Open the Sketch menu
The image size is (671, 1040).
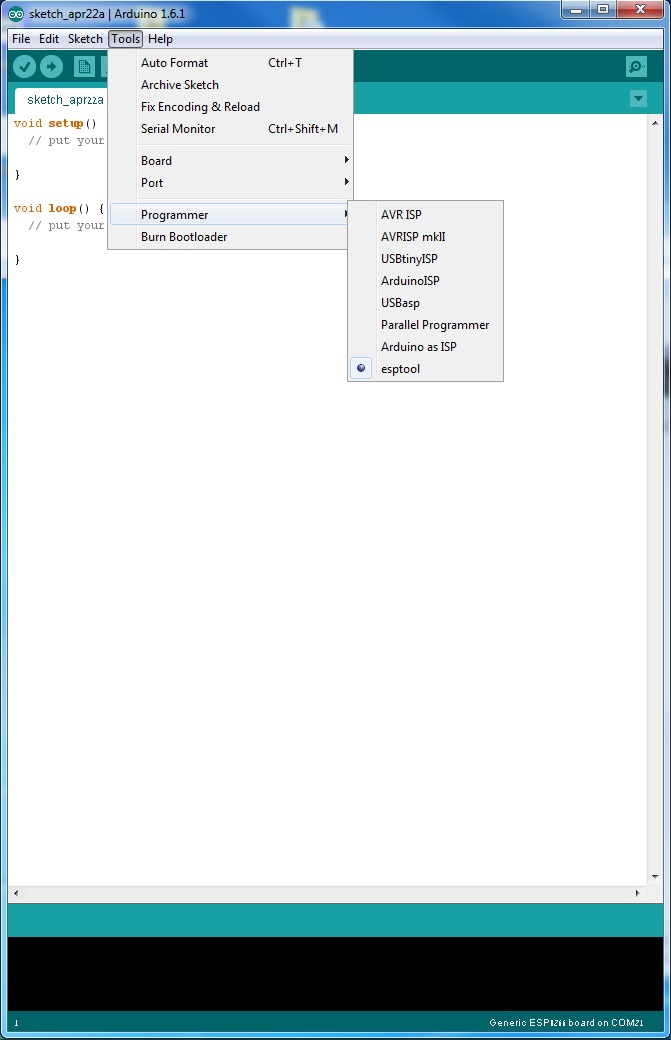86,38
